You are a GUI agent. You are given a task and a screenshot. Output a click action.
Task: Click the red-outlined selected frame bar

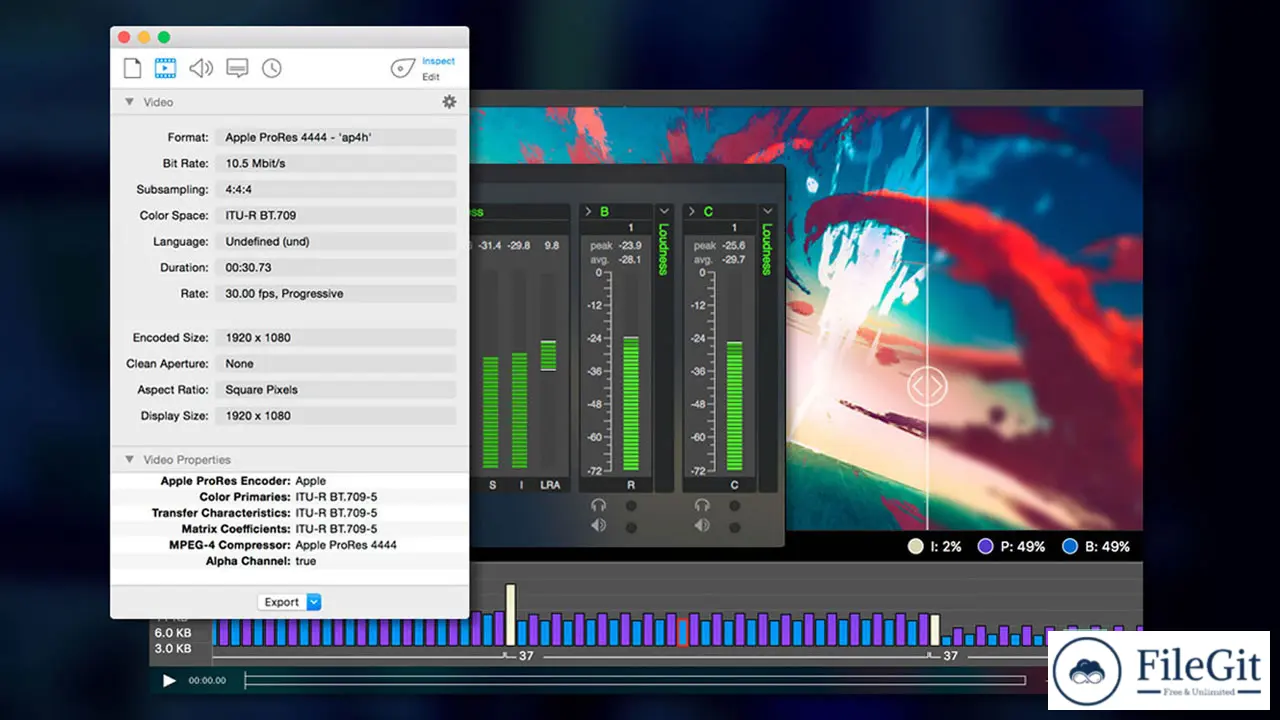pyautogui.click(x=684, y=632)
